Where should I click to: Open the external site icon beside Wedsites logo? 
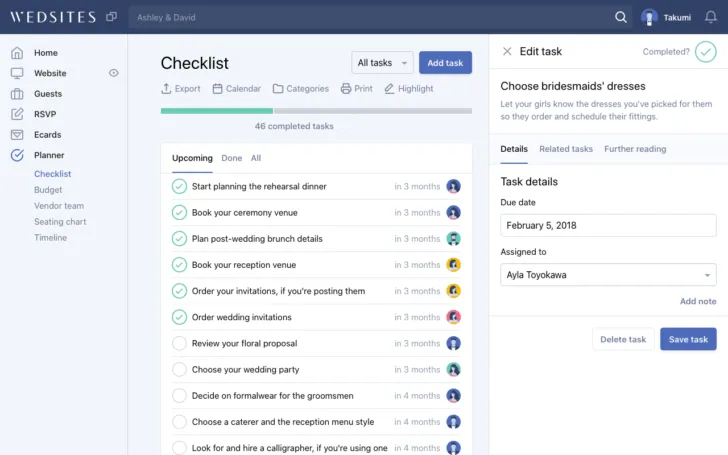click(111, 17)
